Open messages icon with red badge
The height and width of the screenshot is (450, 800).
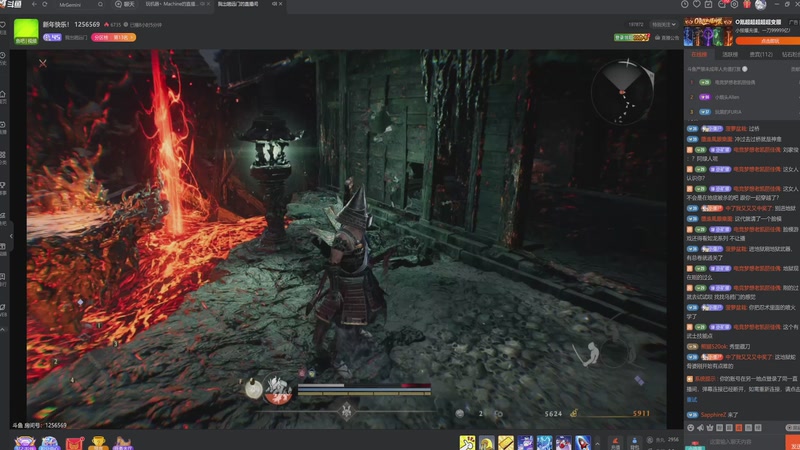722,4
